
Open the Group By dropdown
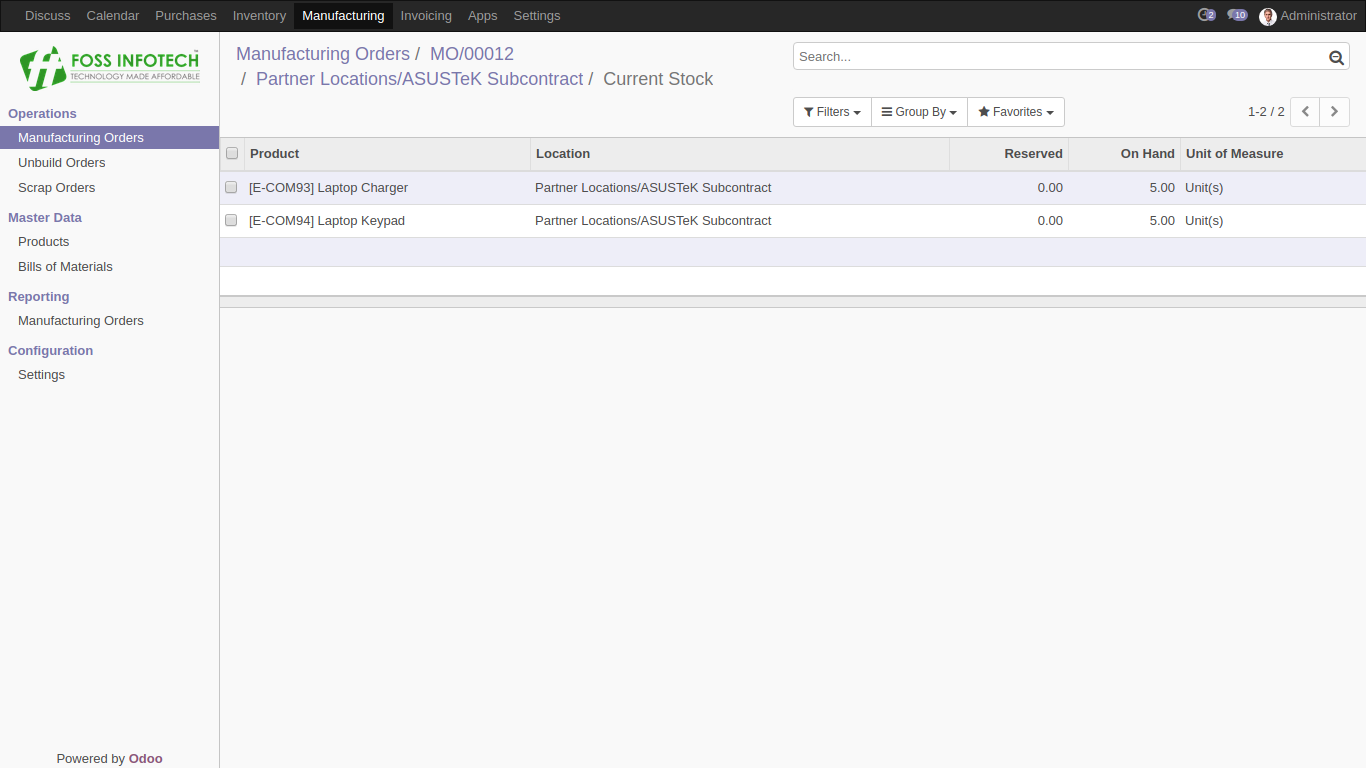pos(919,112)
